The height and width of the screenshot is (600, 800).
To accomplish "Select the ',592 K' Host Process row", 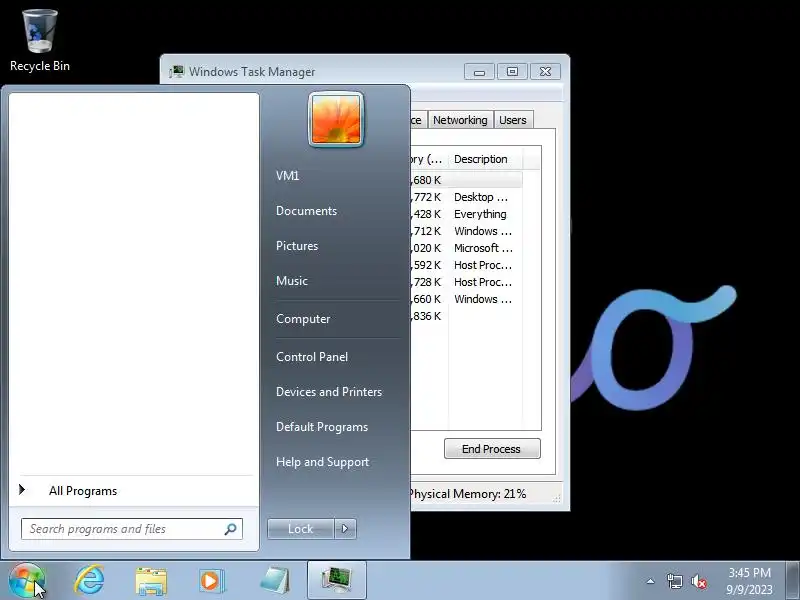I will coord(466,265).
